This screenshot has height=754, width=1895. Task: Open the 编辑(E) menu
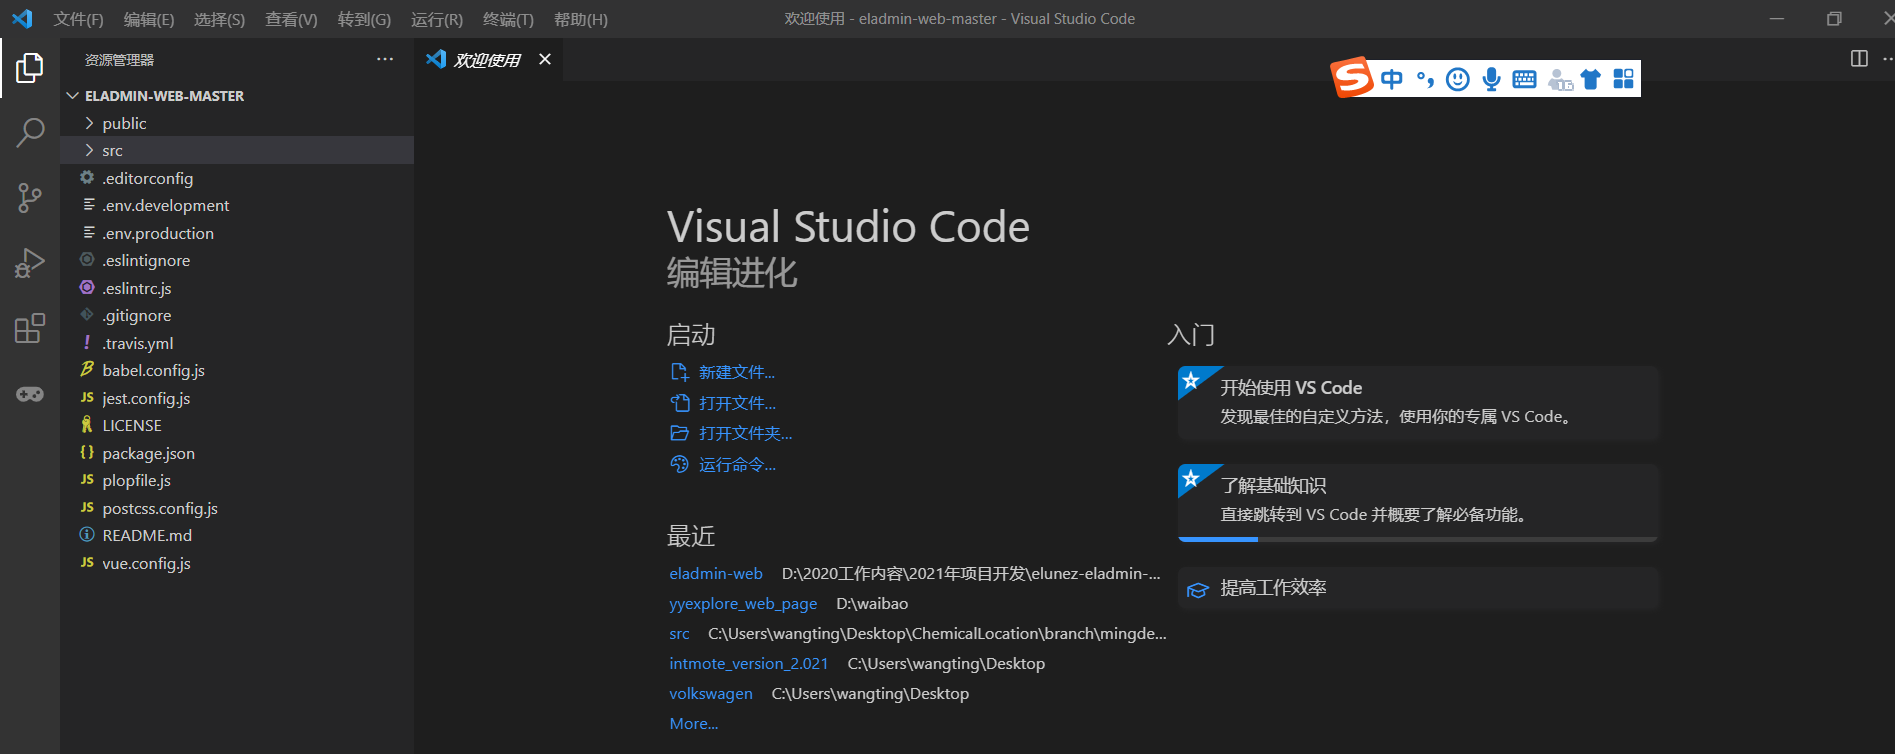[149, 19]
